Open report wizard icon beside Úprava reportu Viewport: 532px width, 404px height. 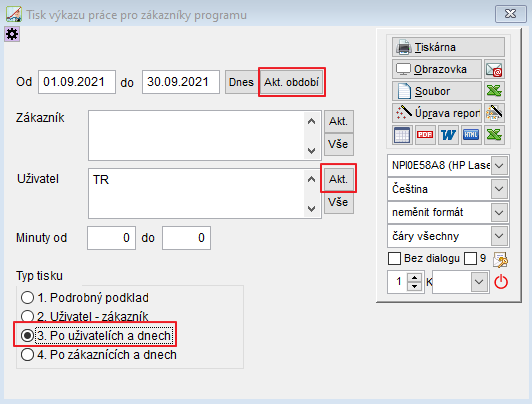(x=494, y=113)
